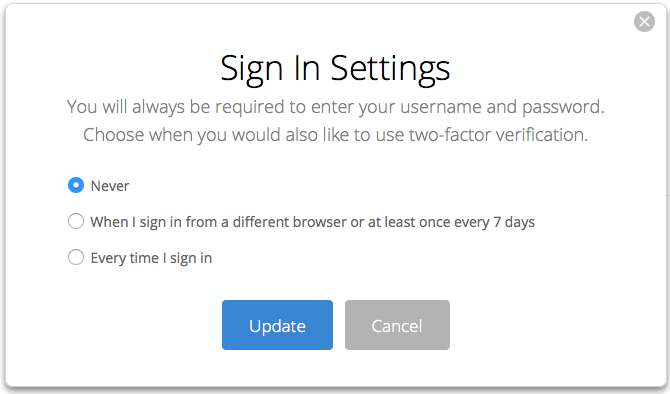Click the phrase two-factor verification
This screenshot has width=670, height=394.
pos(498,135)
